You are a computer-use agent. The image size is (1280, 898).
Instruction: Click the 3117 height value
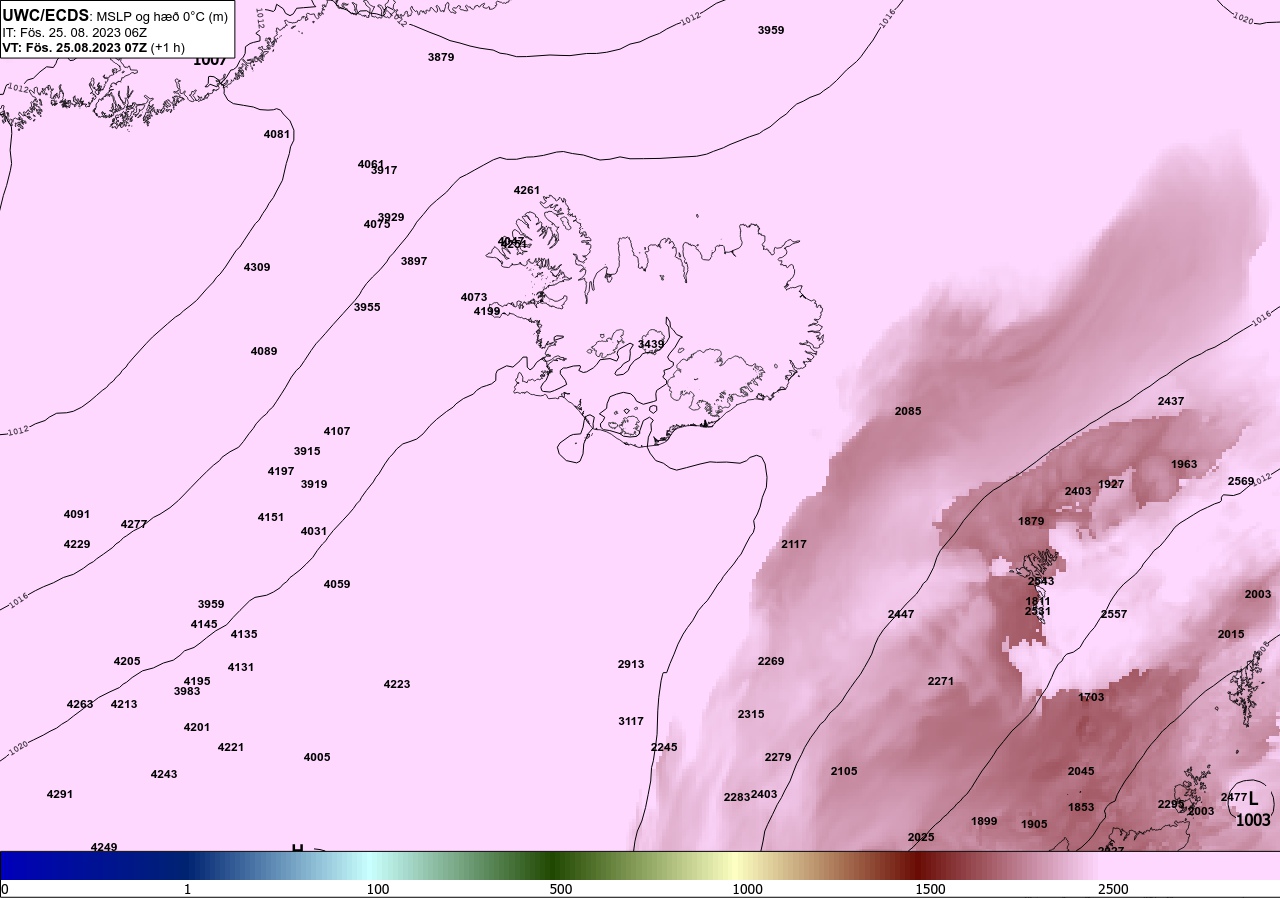[631, 721]
